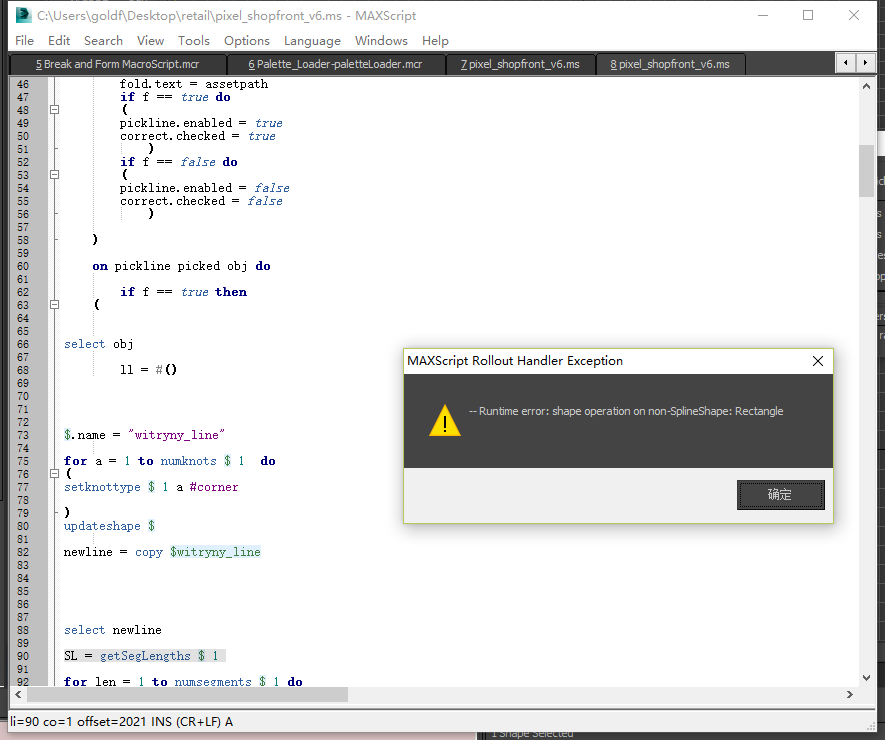Collapse the for-loop fold at line 76
Screen dimensions: 885x740
coord(55,474)
